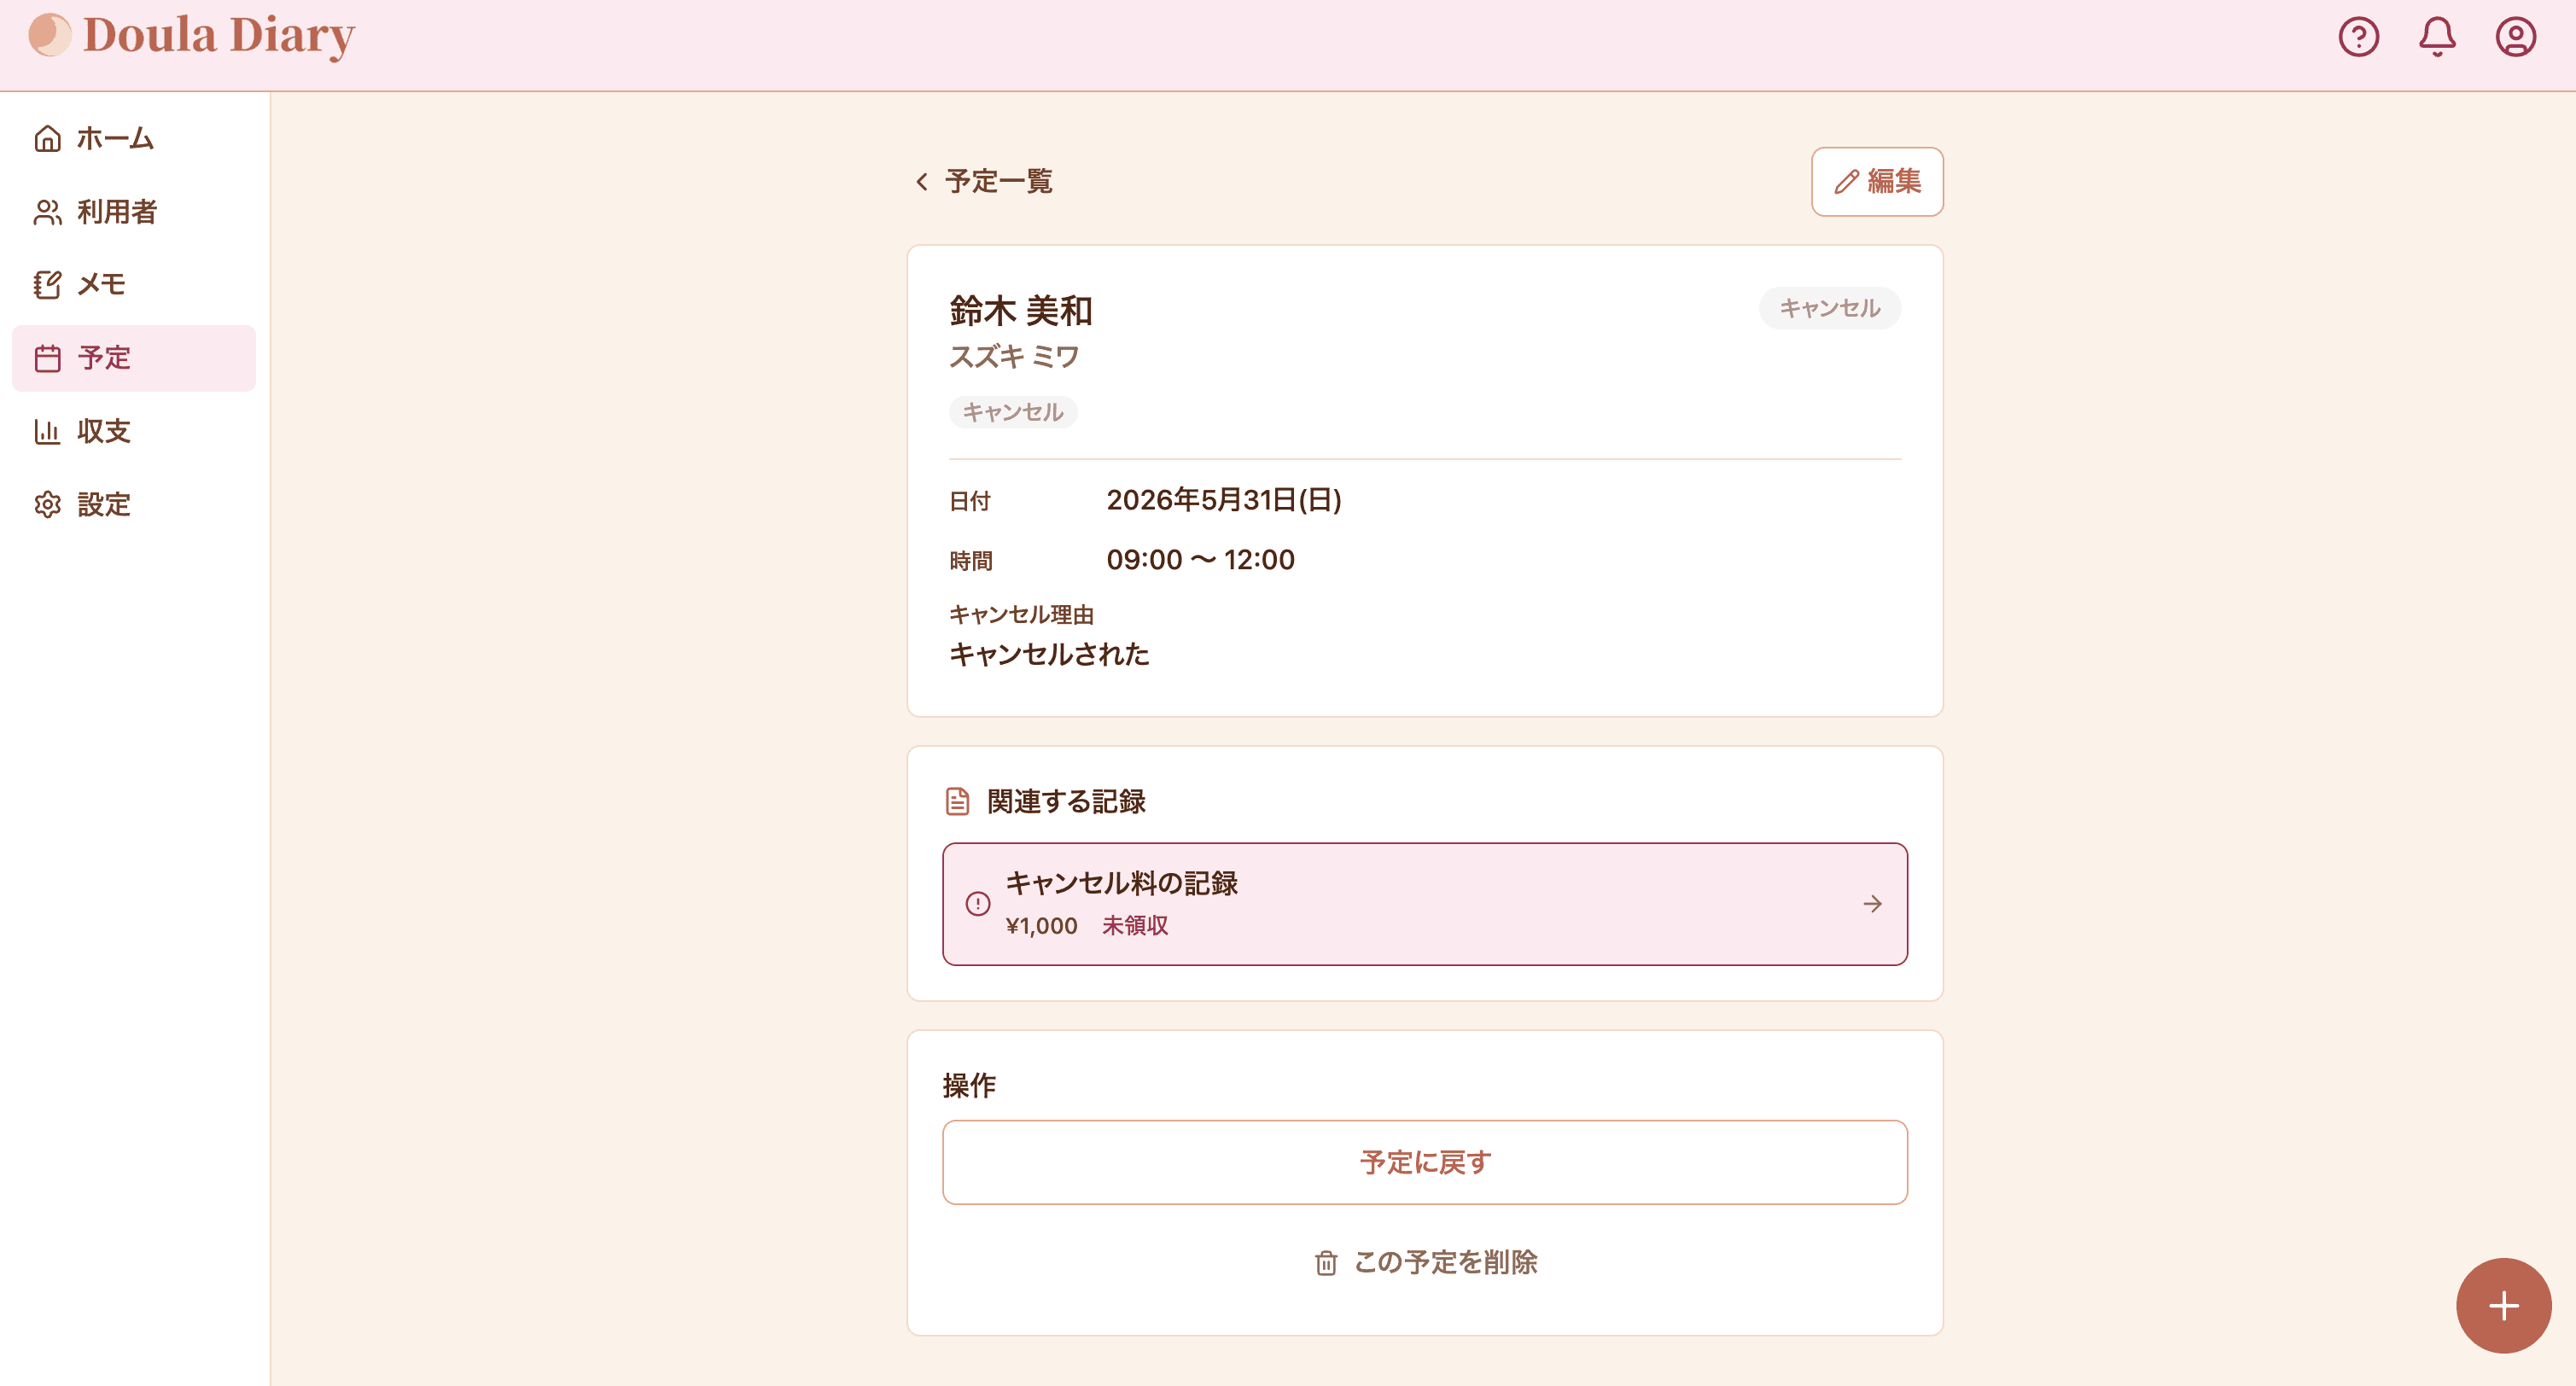The height and width of the screenshot is (1386, 2576).
Task: Open the user account icon
Action: point(2515,37)
